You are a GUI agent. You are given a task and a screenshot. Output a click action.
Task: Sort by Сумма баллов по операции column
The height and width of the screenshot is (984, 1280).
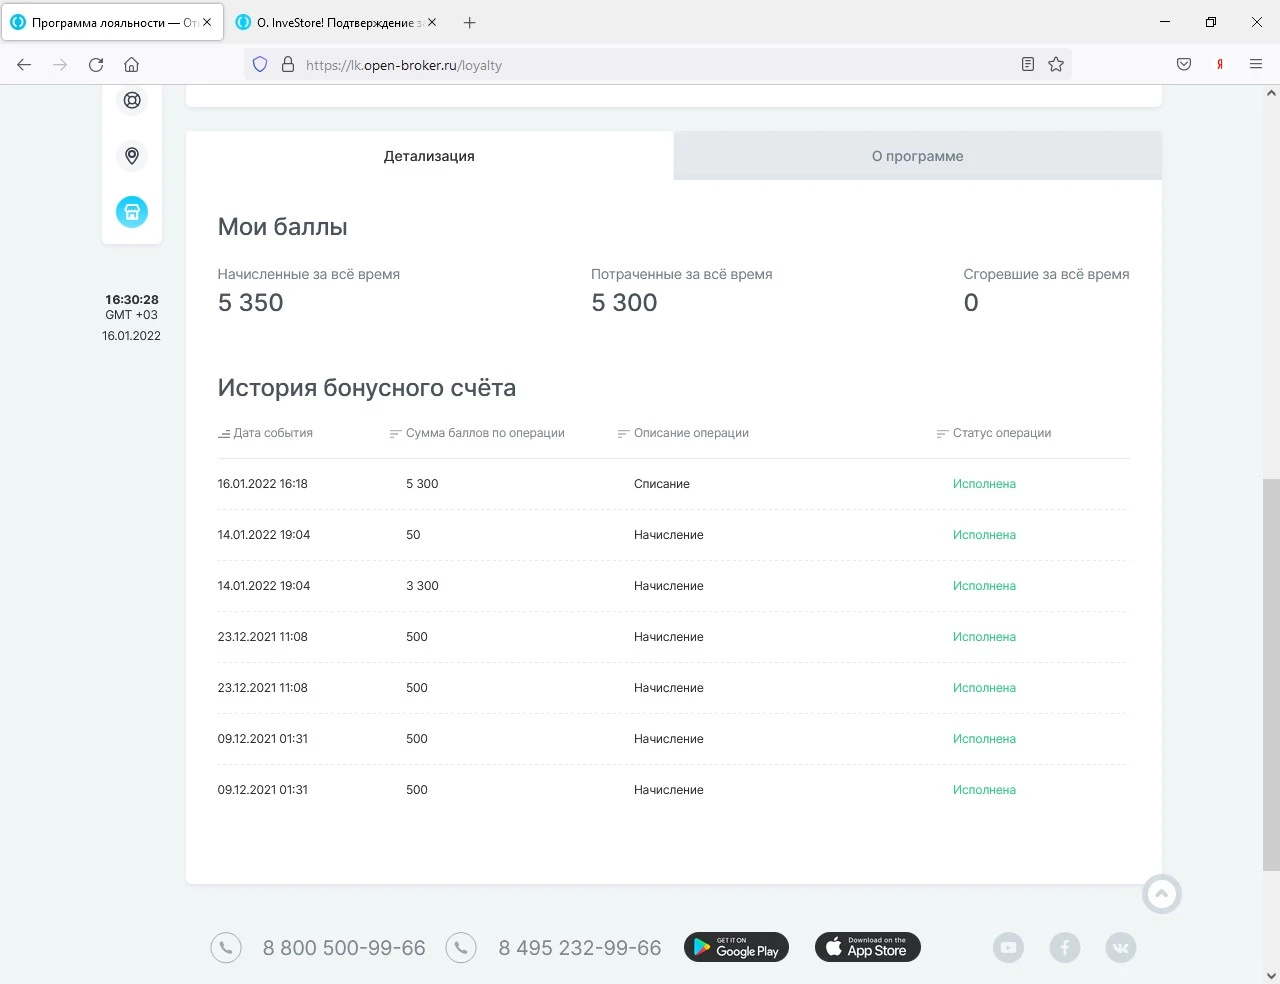click(x=477, y=433)
